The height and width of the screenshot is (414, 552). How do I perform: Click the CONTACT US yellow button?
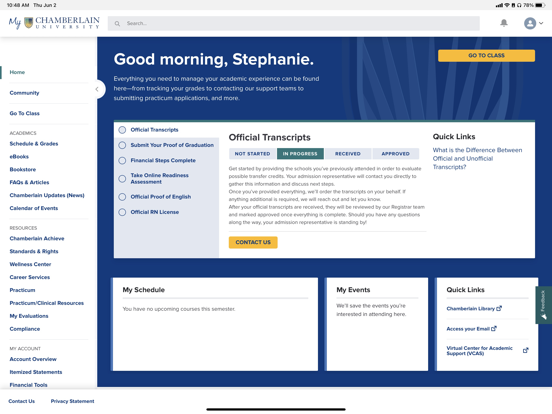(x=253, y=242)
